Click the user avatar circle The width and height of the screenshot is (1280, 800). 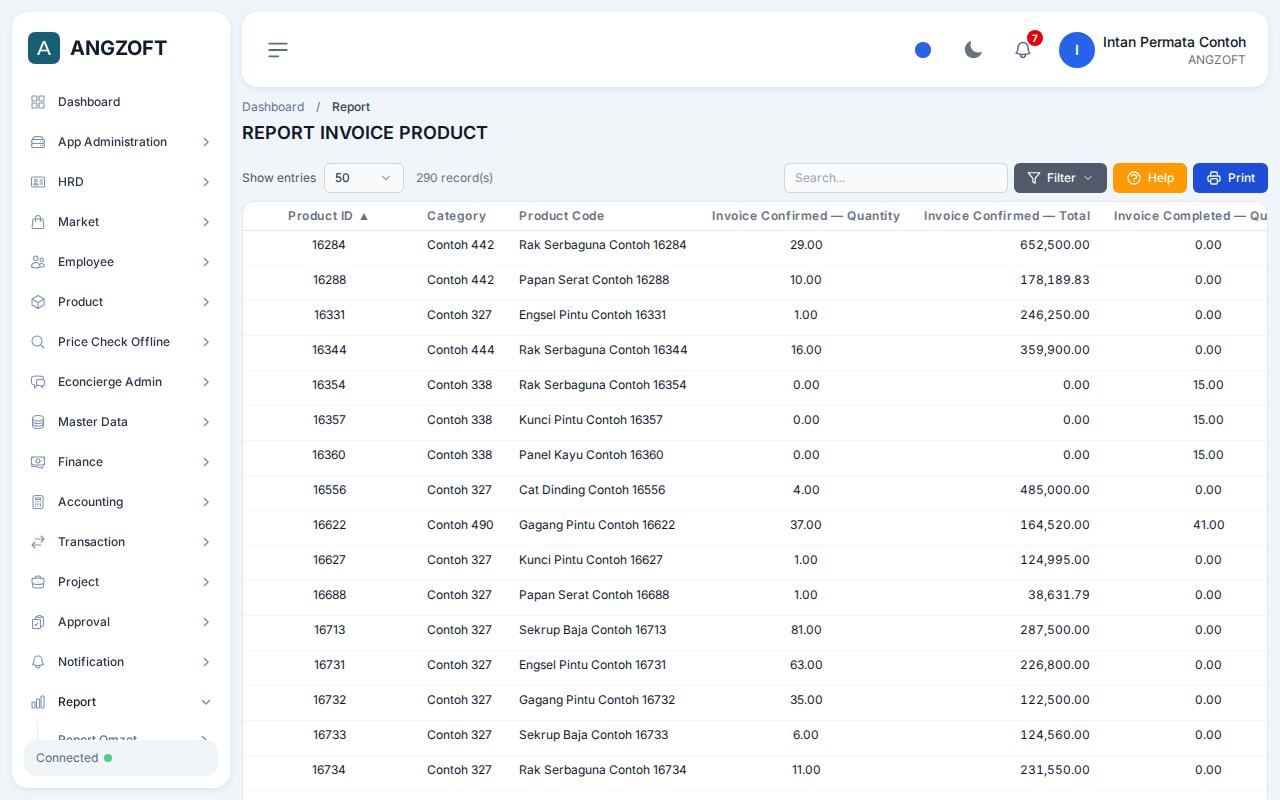[x=1077, y=50]
